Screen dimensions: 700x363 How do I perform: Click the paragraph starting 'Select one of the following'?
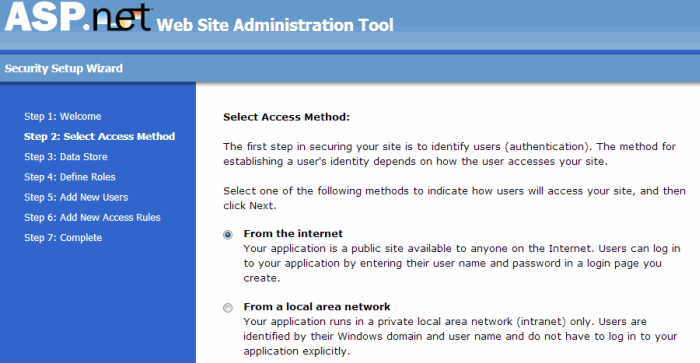point(454,198)
